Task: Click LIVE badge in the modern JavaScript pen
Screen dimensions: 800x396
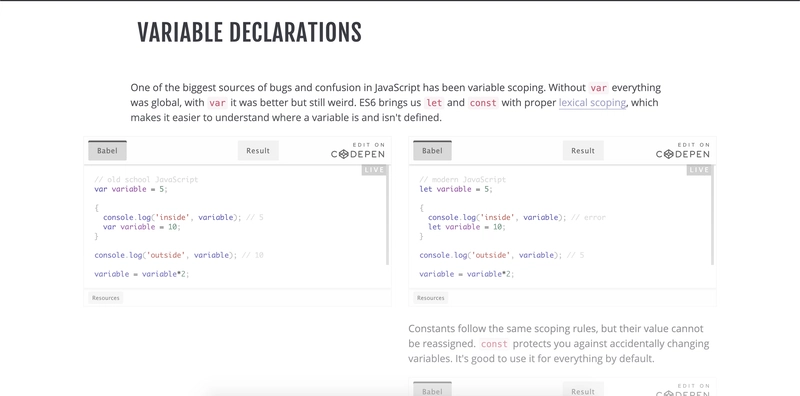Action: [699, 170]
